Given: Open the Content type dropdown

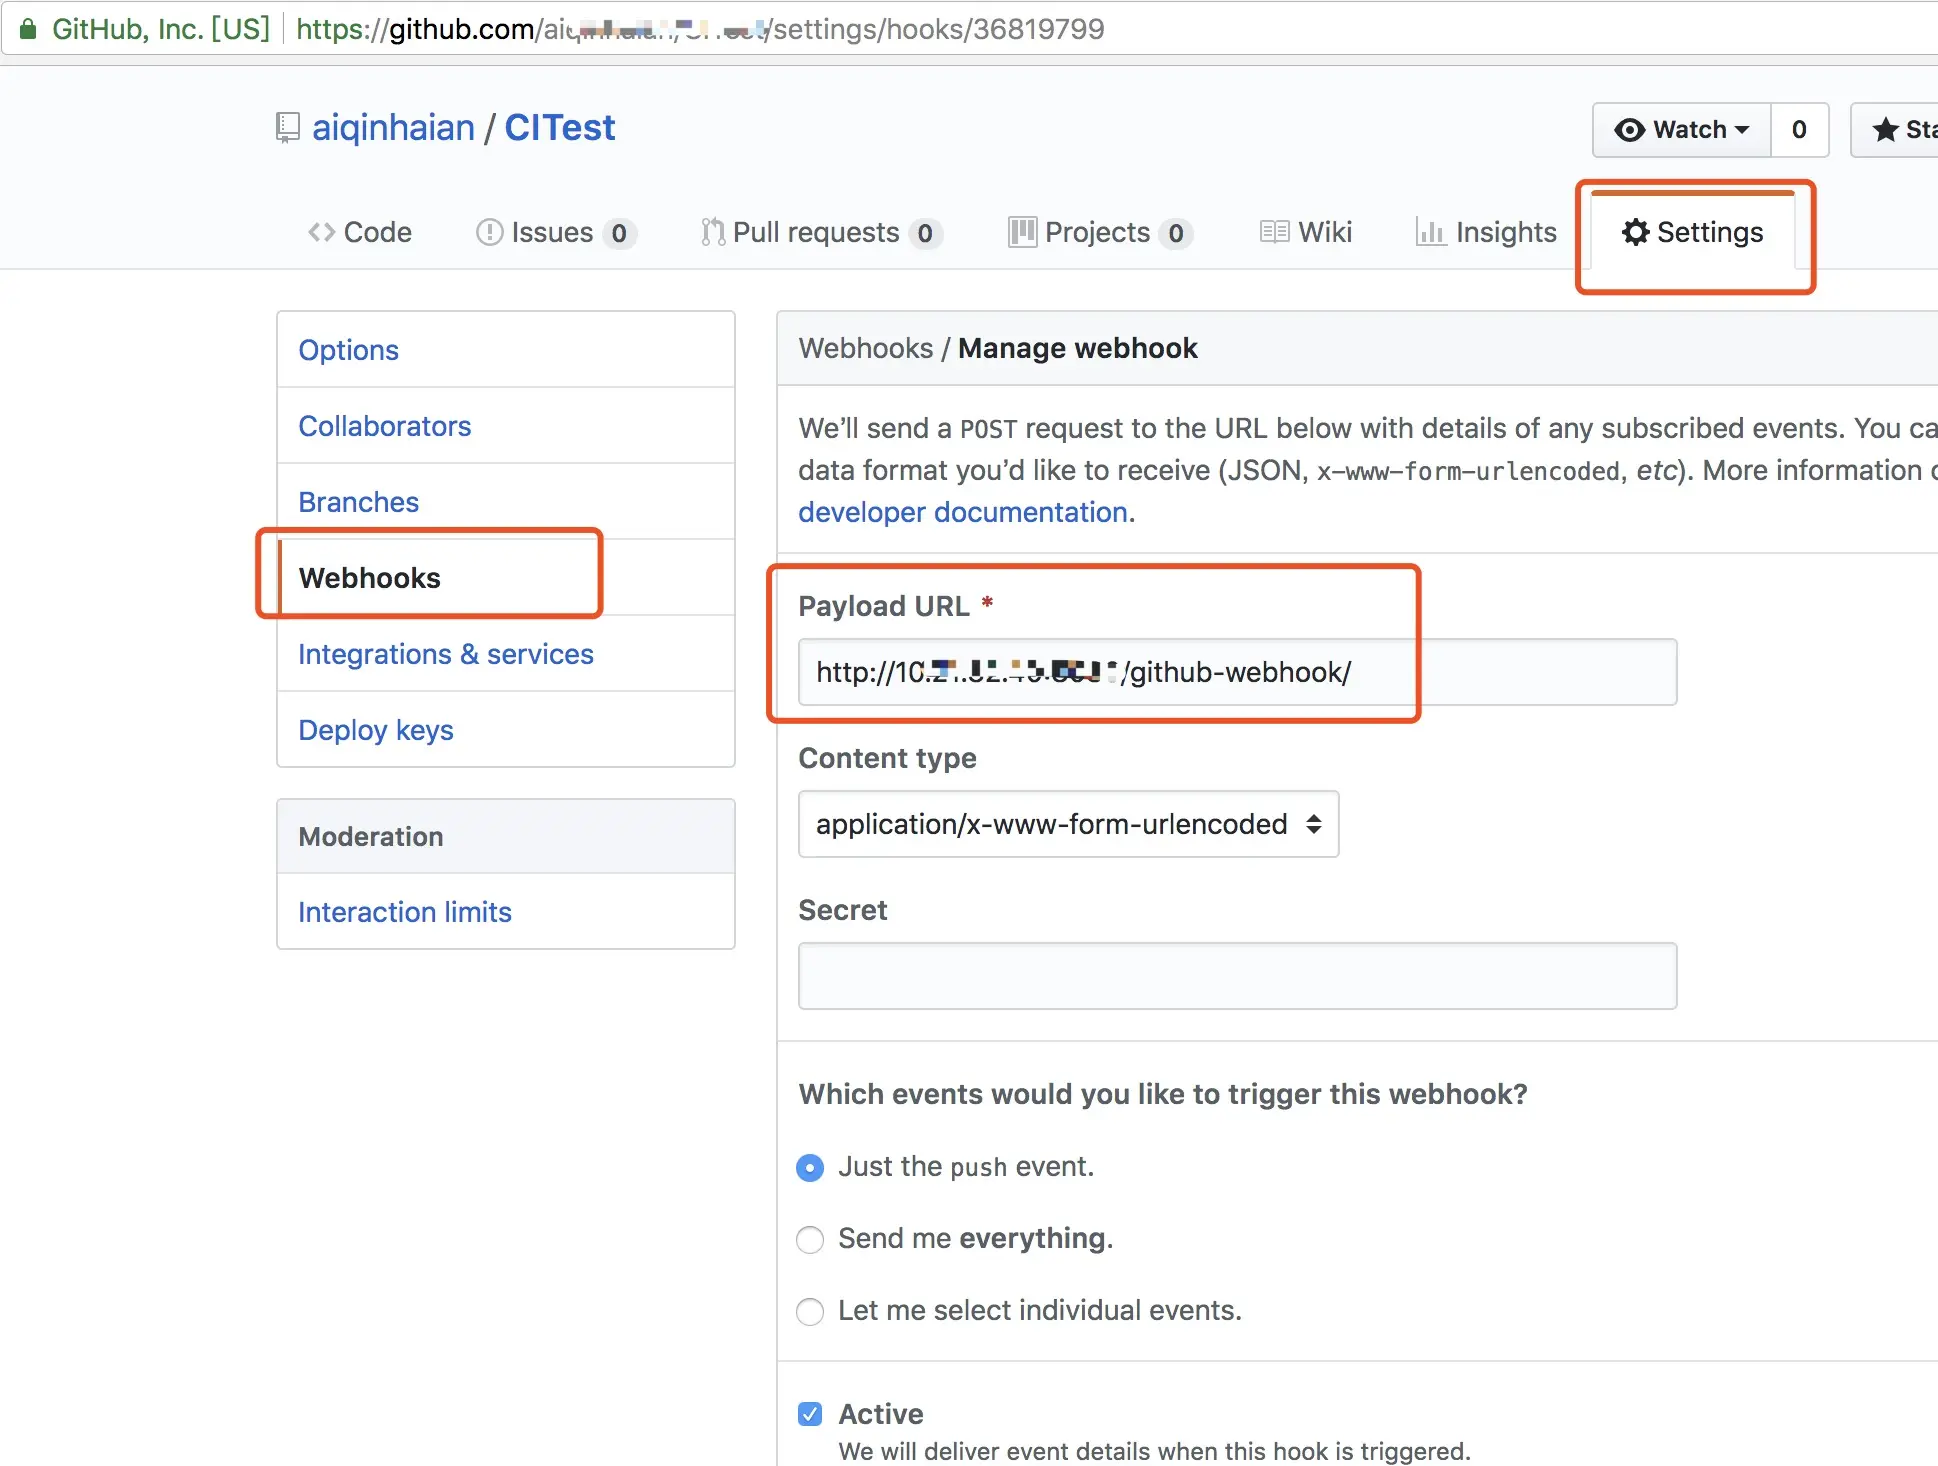Looking at the screenshot, I should (1067, 824).
